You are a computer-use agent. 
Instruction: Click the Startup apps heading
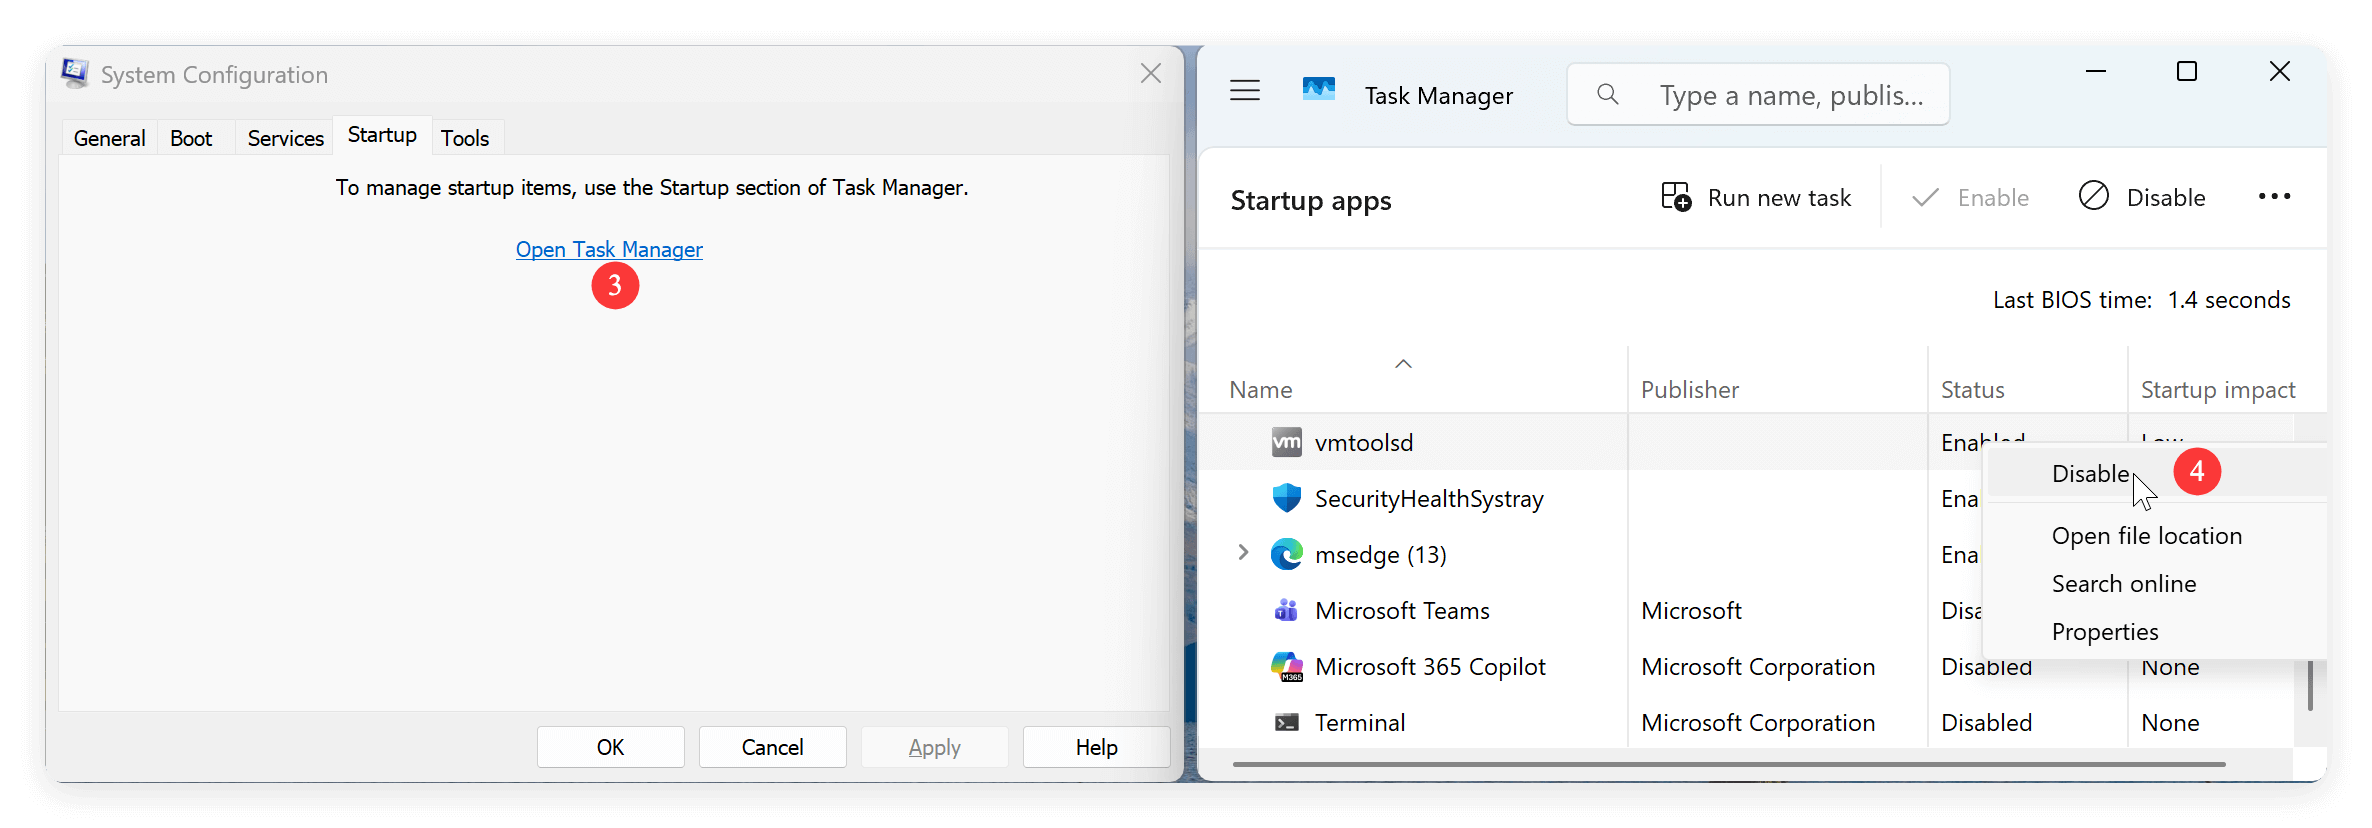click(1310, 201)
